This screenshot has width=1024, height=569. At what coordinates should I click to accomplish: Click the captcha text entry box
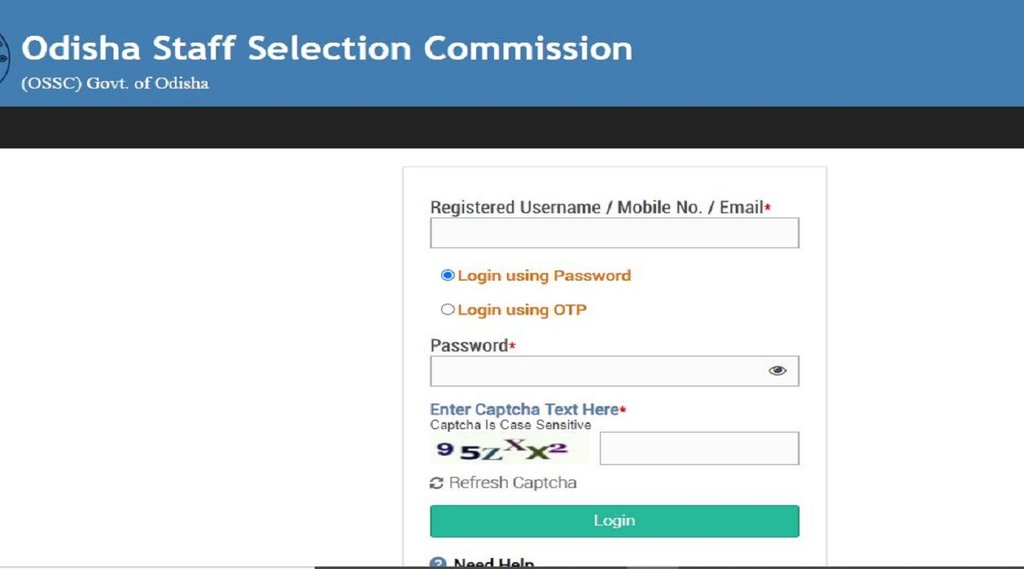coord(699,448)
